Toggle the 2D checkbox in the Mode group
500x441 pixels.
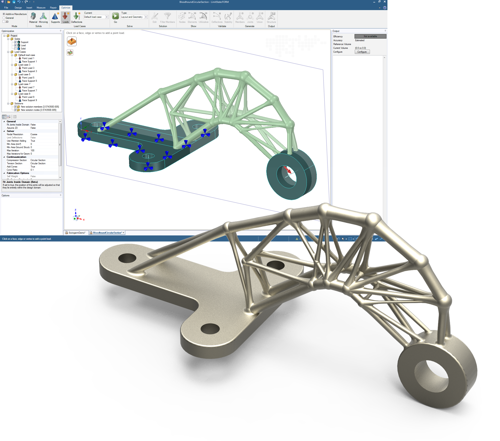[4, 22]
